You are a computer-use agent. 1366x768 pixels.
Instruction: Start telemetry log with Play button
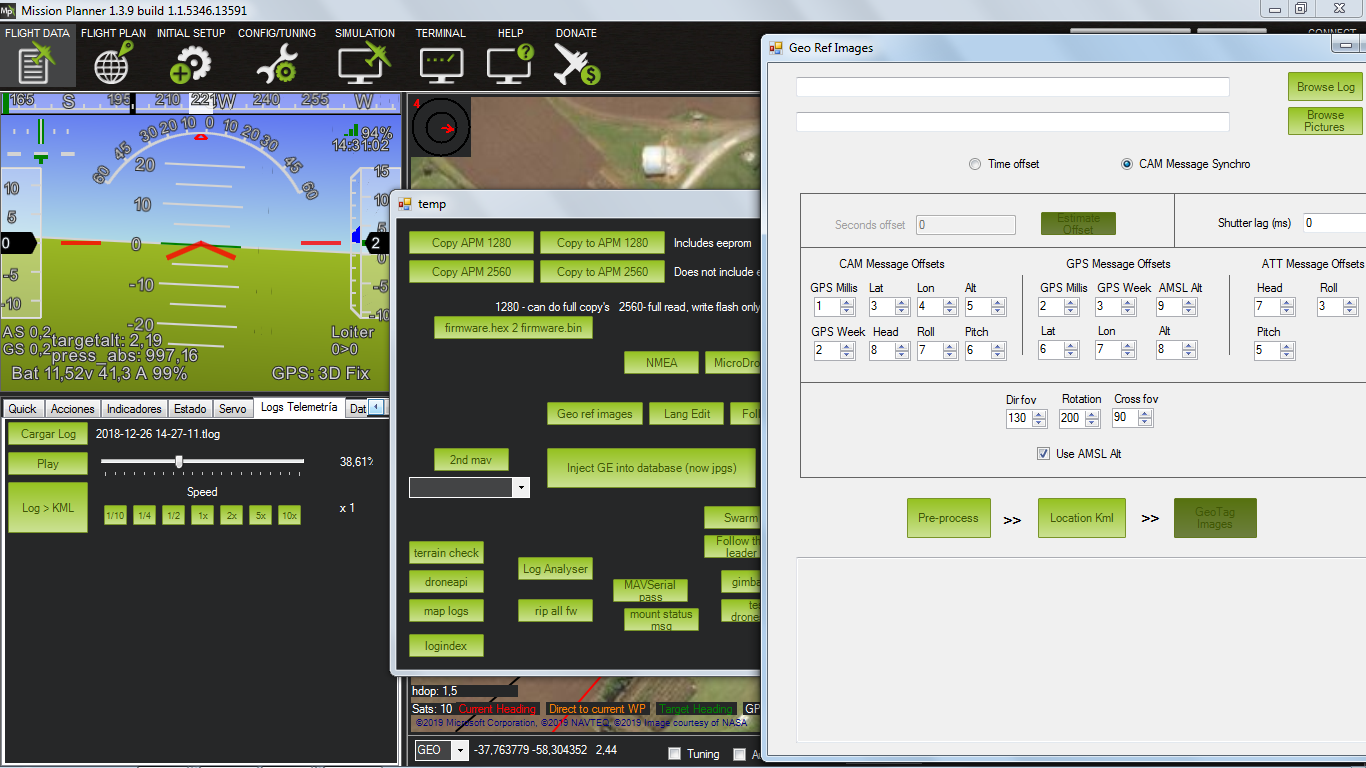coord(48,464)
